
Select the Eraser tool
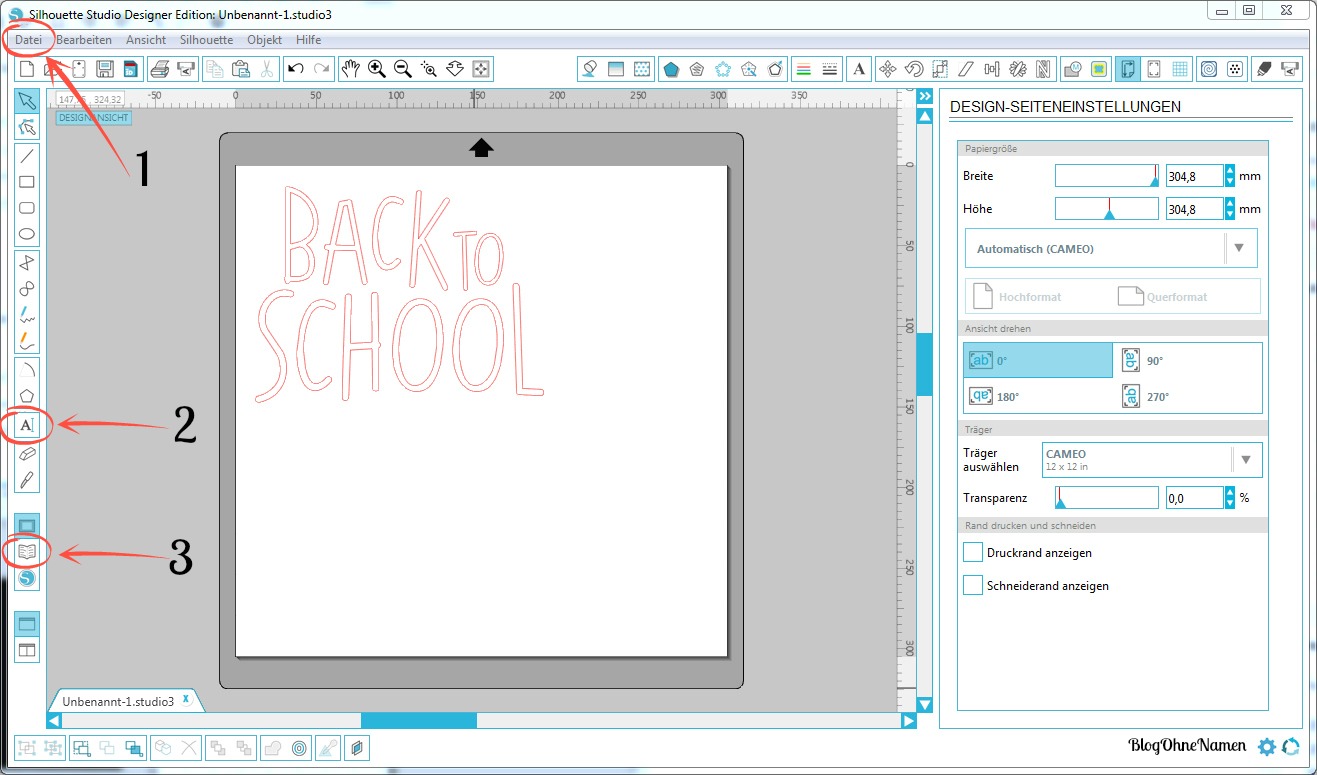[27, 453]
